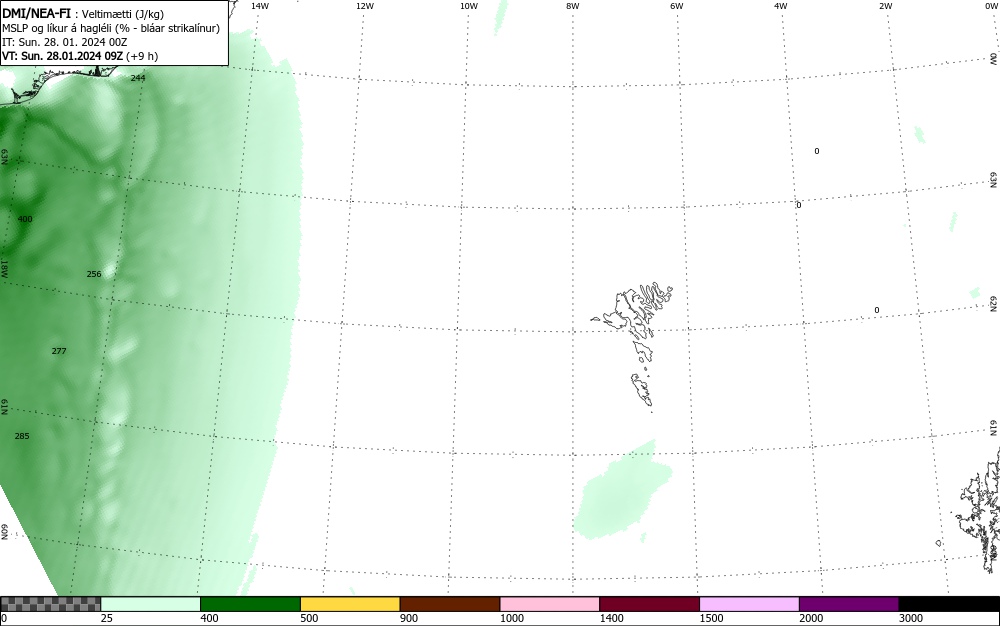1000x626 pixels.
Task: Click the 3000 tick label on the legend
Action: (911, 618)
